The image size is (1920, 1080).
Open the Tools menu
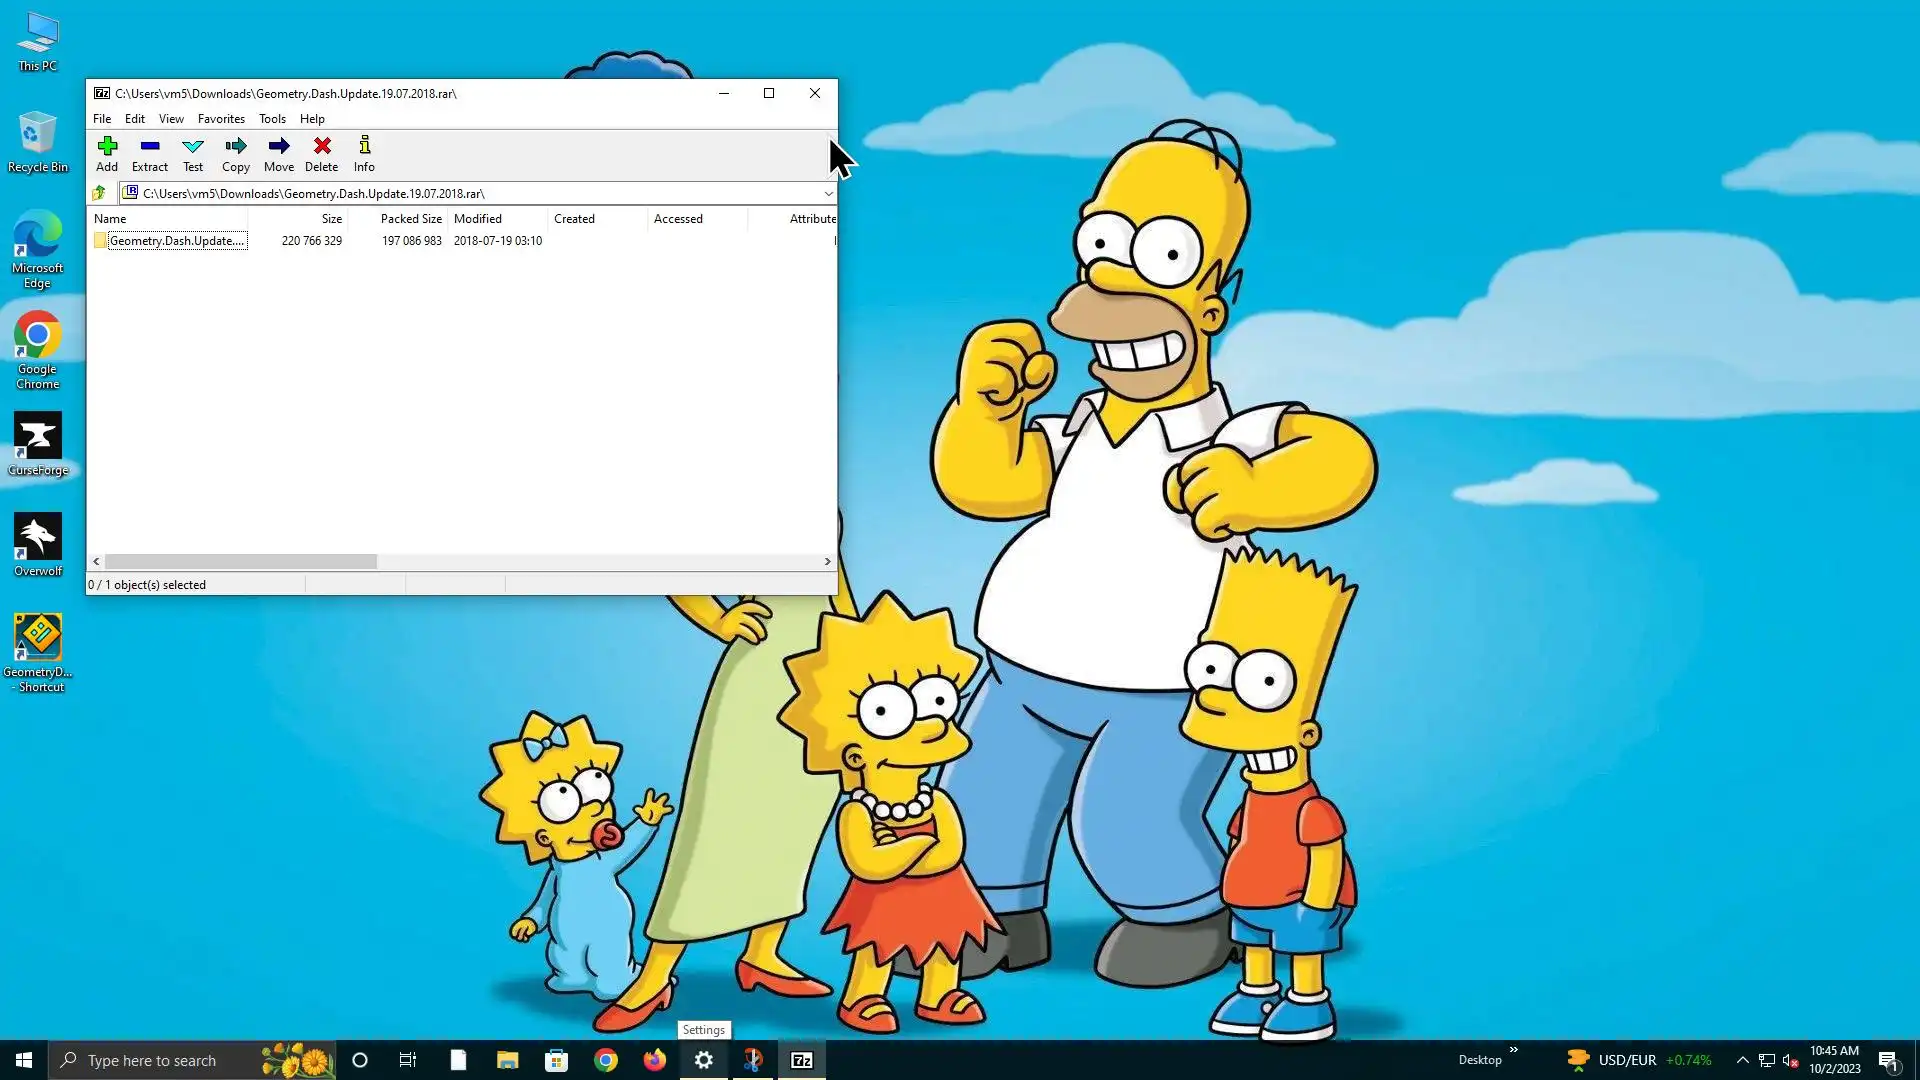tap(272, 119)
